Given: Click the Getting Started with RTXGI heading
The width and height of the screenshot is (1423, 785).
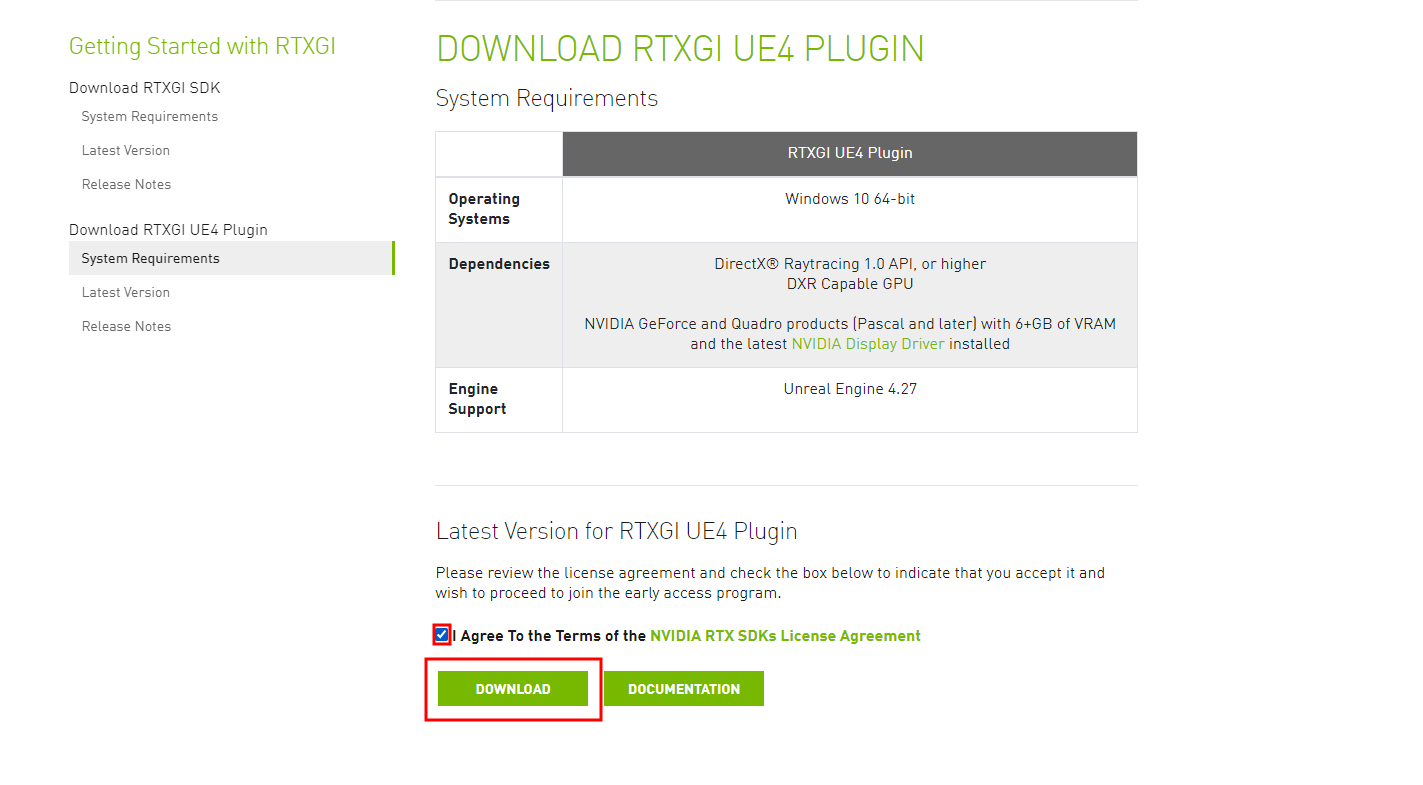Looking at the screenshot, I should [202, 46].
